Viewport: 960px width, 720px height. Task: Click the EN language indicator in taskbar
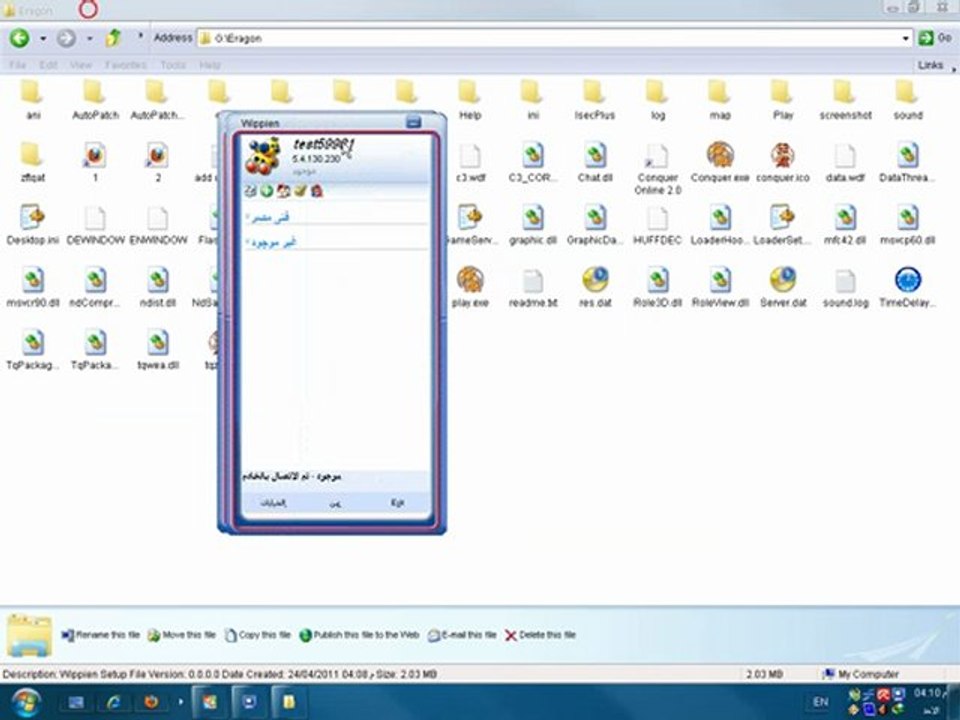click(820, 702)
